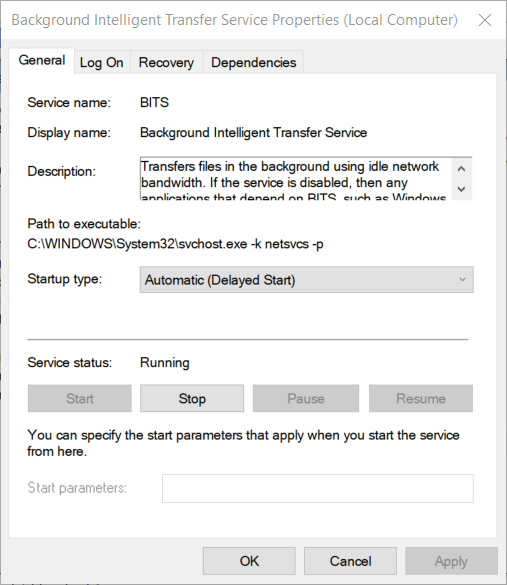This screenshot has height=585, width=507.
Task: Click the start parameters help text
Action: (x=243, y=443)
